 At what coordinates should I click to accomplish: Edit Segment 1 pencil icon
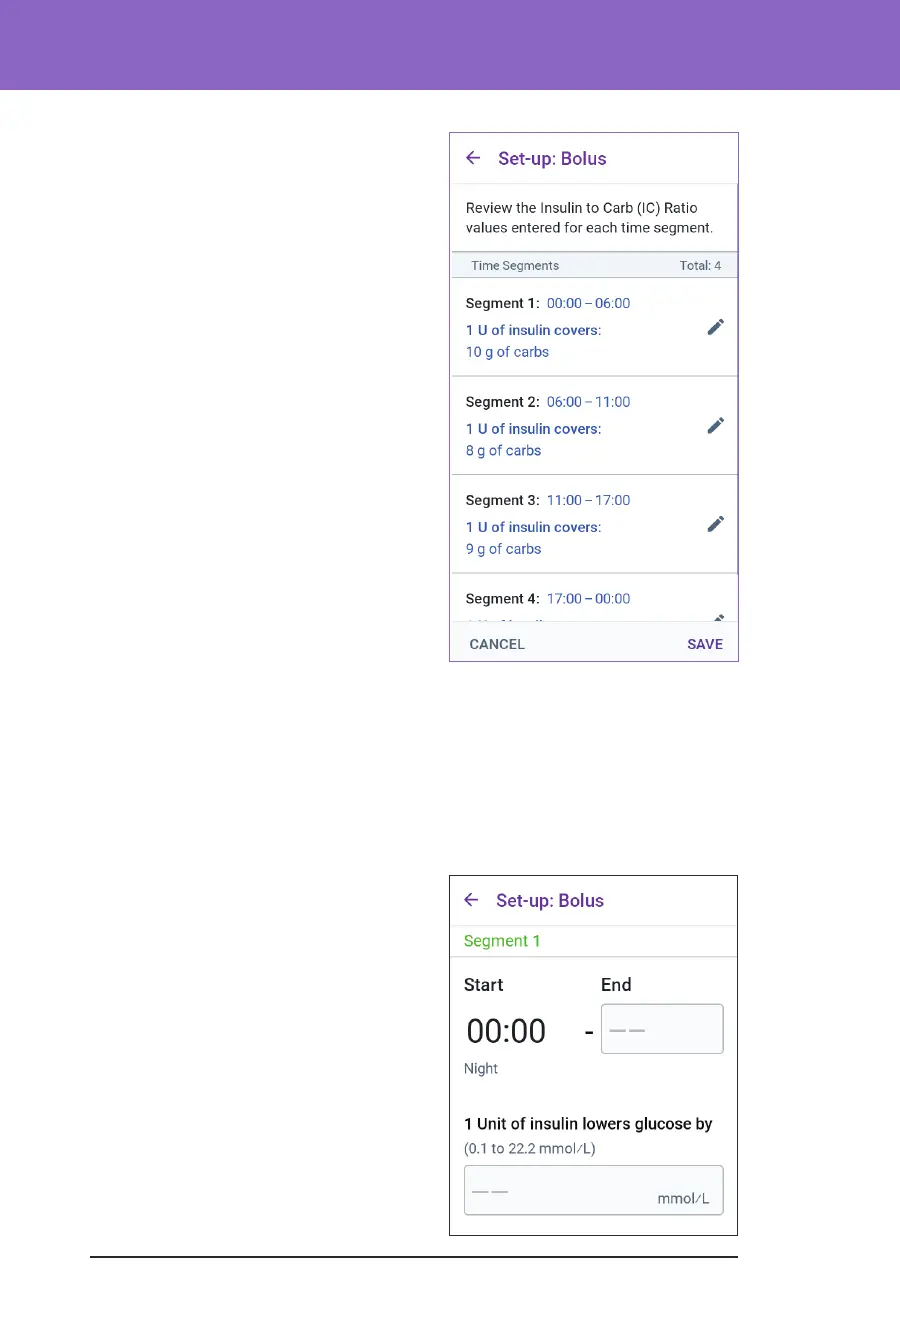[x=715, y=327]
